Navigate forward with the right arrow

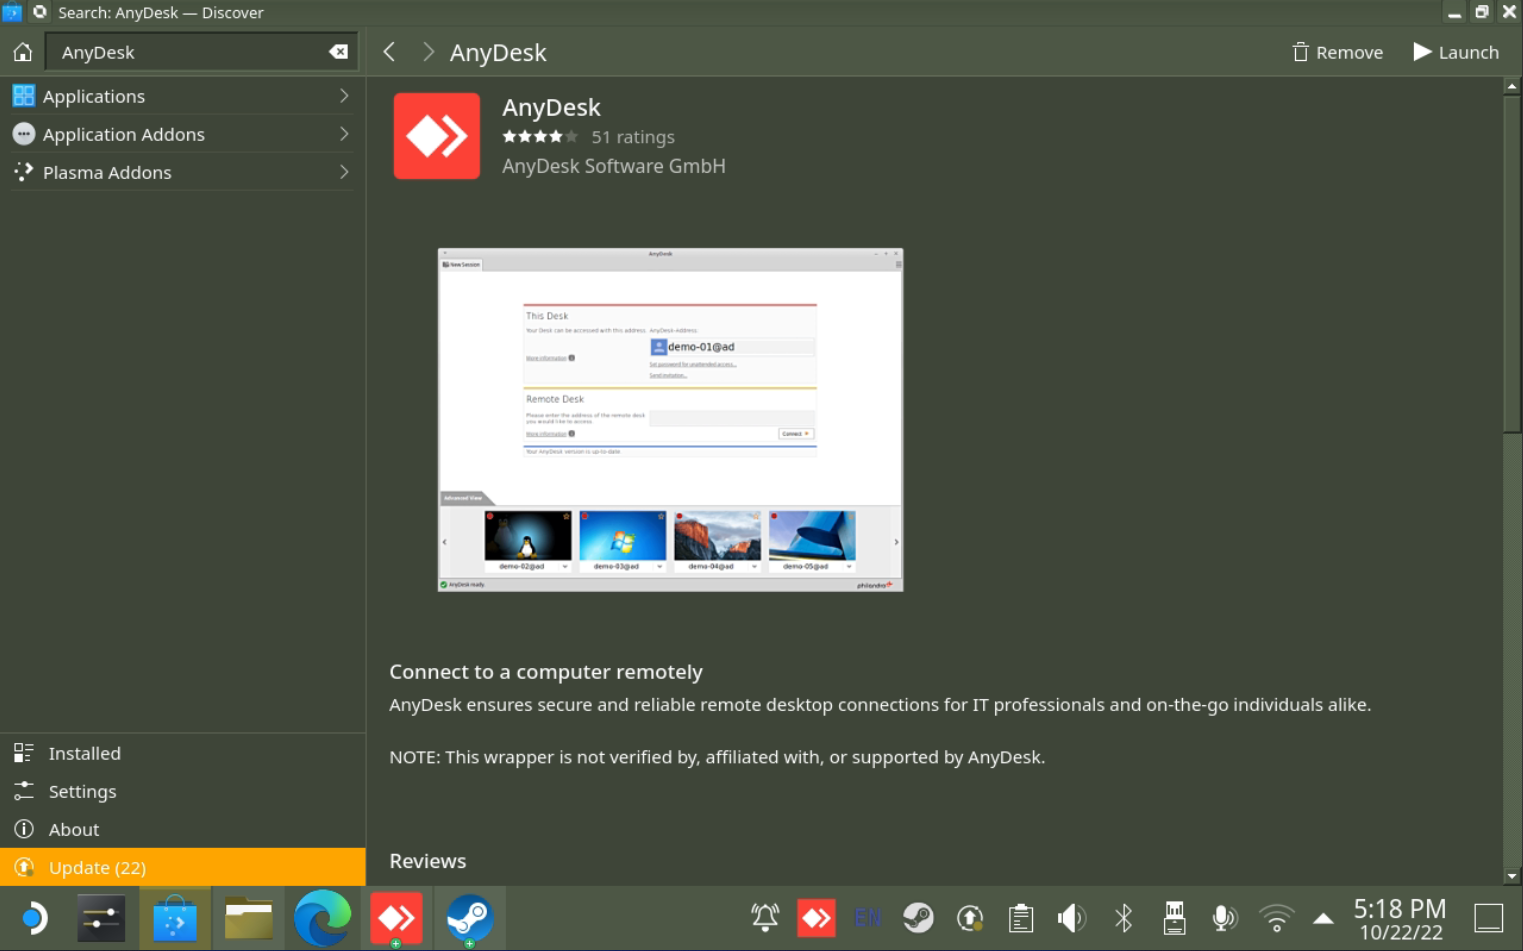428,52
